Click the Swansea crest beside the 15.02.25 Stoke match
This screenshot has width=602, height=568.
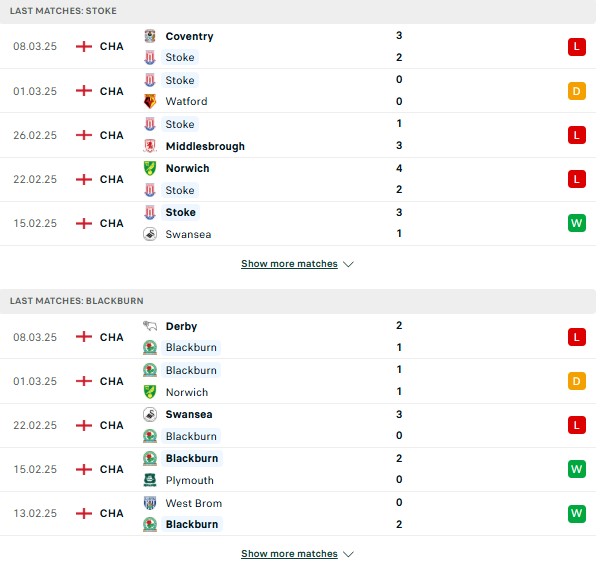click(x=150, y=234)
